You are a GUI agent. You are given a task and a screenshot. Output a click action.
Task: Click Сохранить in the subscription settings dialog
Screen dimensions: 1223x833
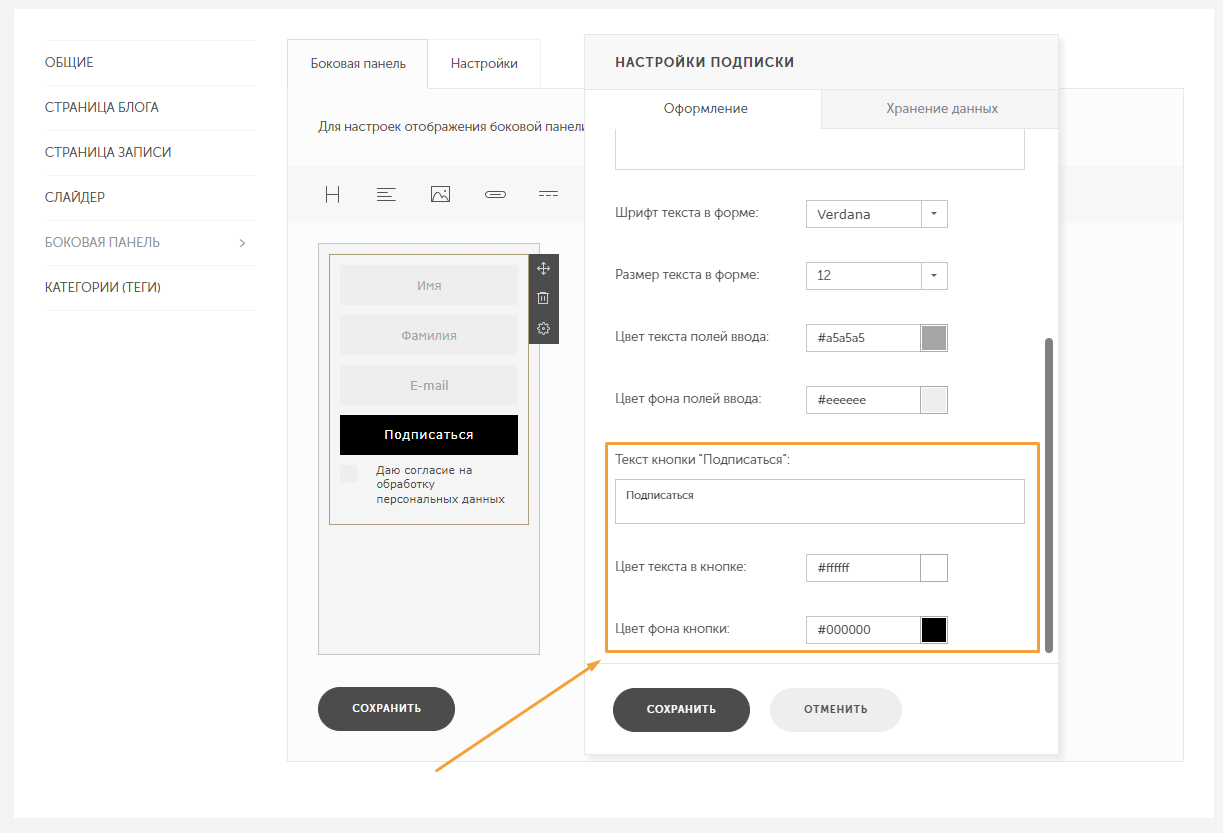(681, 709)
